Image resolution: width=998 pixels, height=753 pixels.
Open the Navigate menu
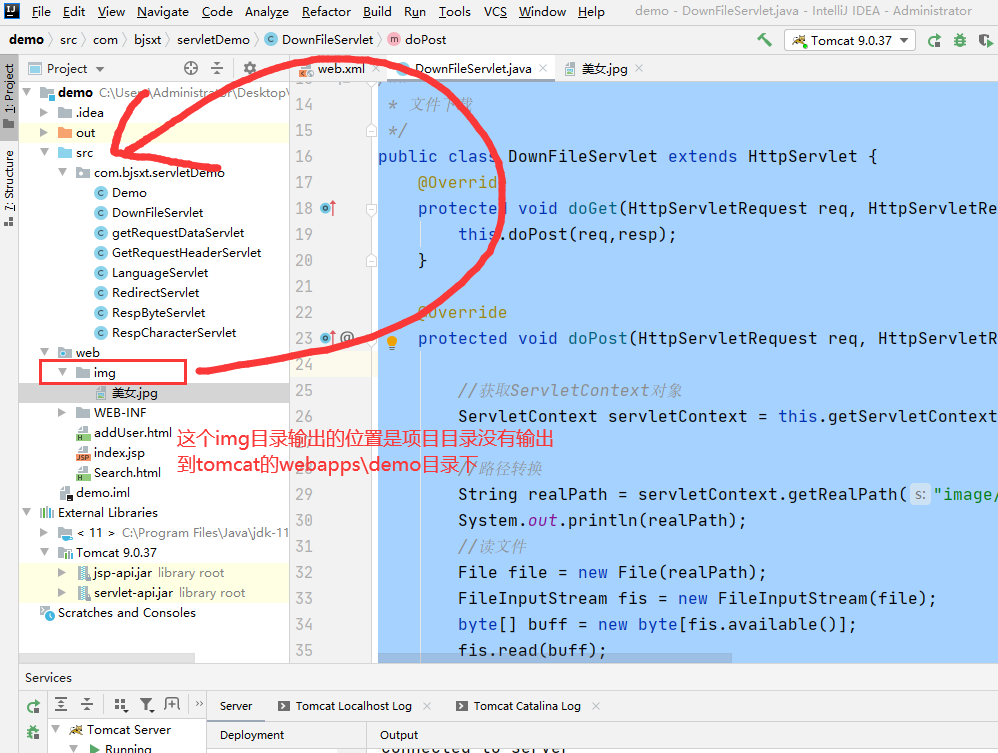162,11
